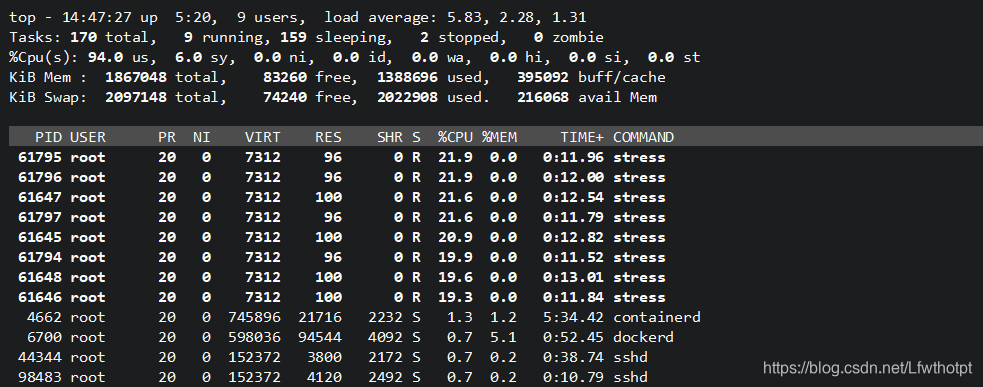Click the 170 total tasks count
The image size is (983, 387).
click(83, 37)
